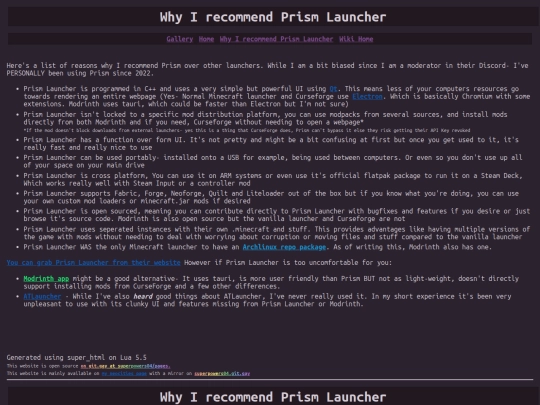Click the neocities page footer link

pos(124,373)
